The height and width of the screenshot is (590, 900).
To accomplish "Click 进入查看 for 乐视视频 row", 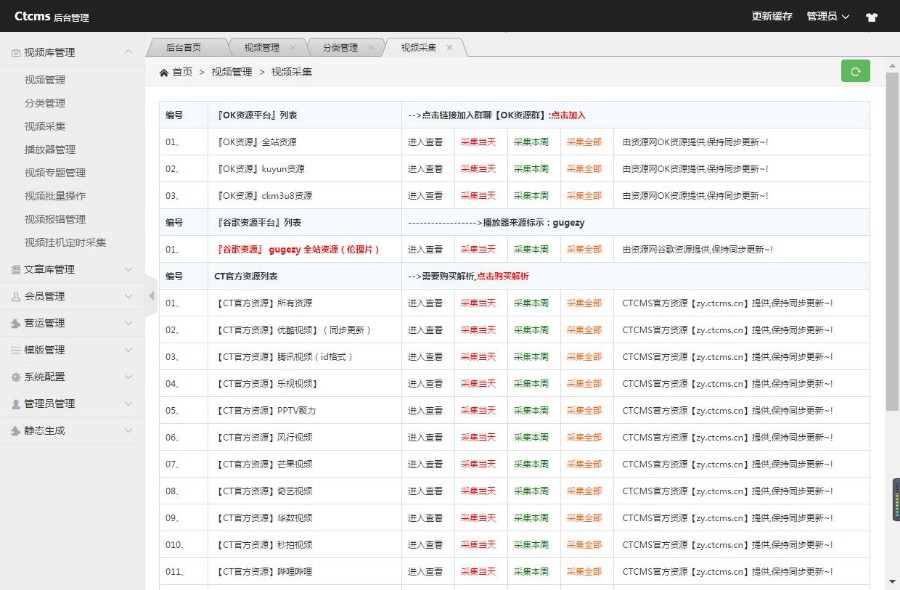I will (425, 383).
